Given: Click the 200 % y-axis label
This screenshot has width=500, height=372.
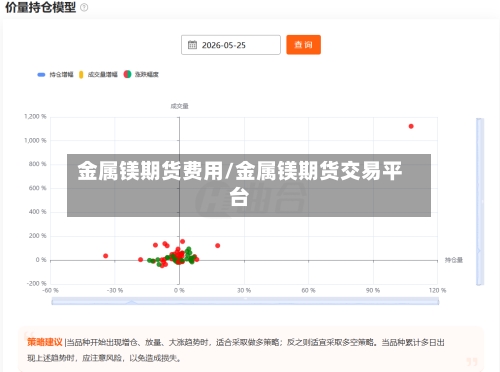Looking at the screenshot, I should point(38,236).
